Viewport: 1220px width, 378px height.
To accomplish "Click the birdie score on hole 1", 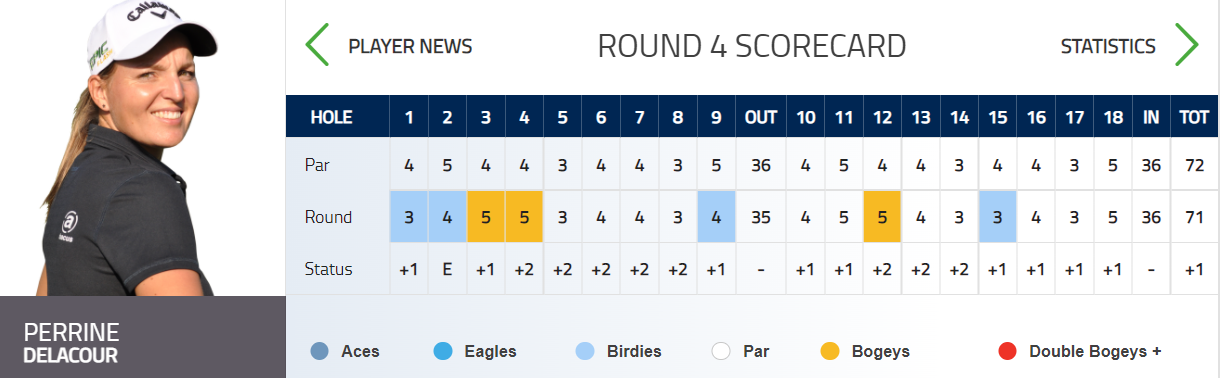I will (x=409, y=217).
